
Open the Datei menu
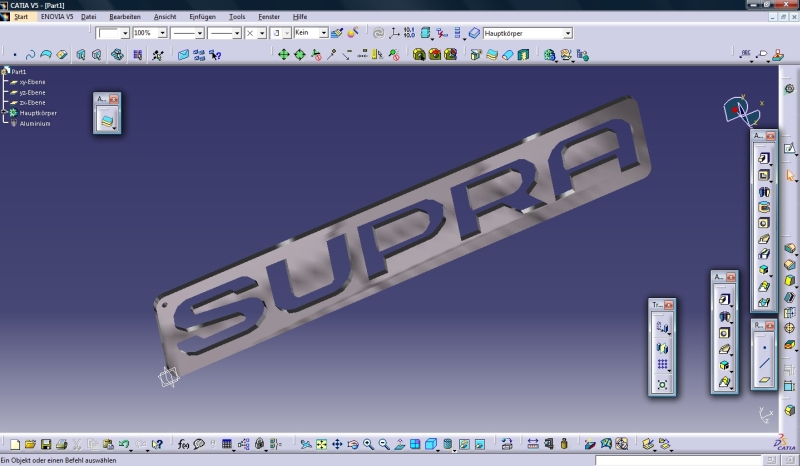[x=89, y=17]
